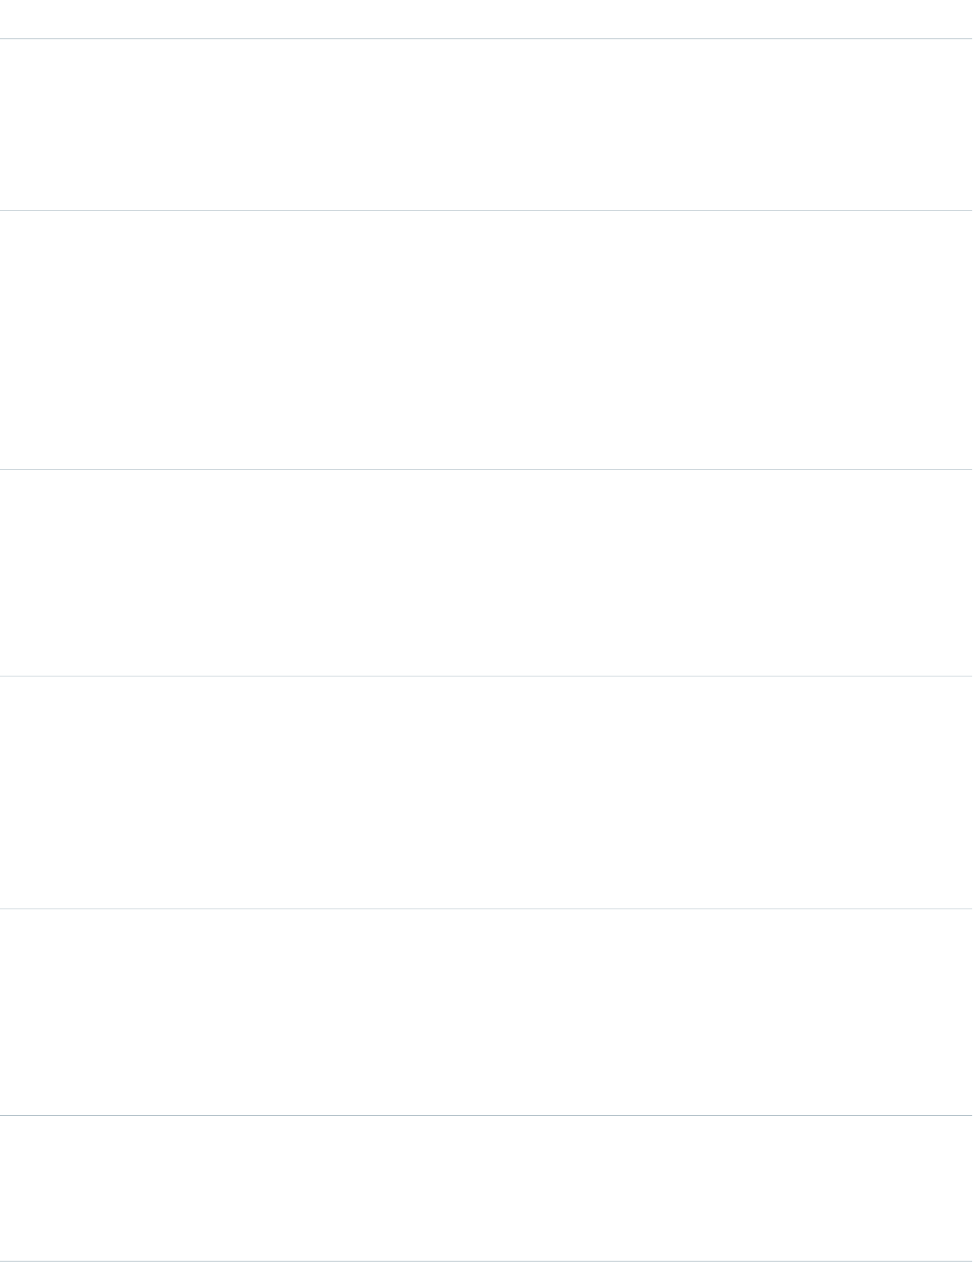Select the first blank row below top divider

click(486, 125)
